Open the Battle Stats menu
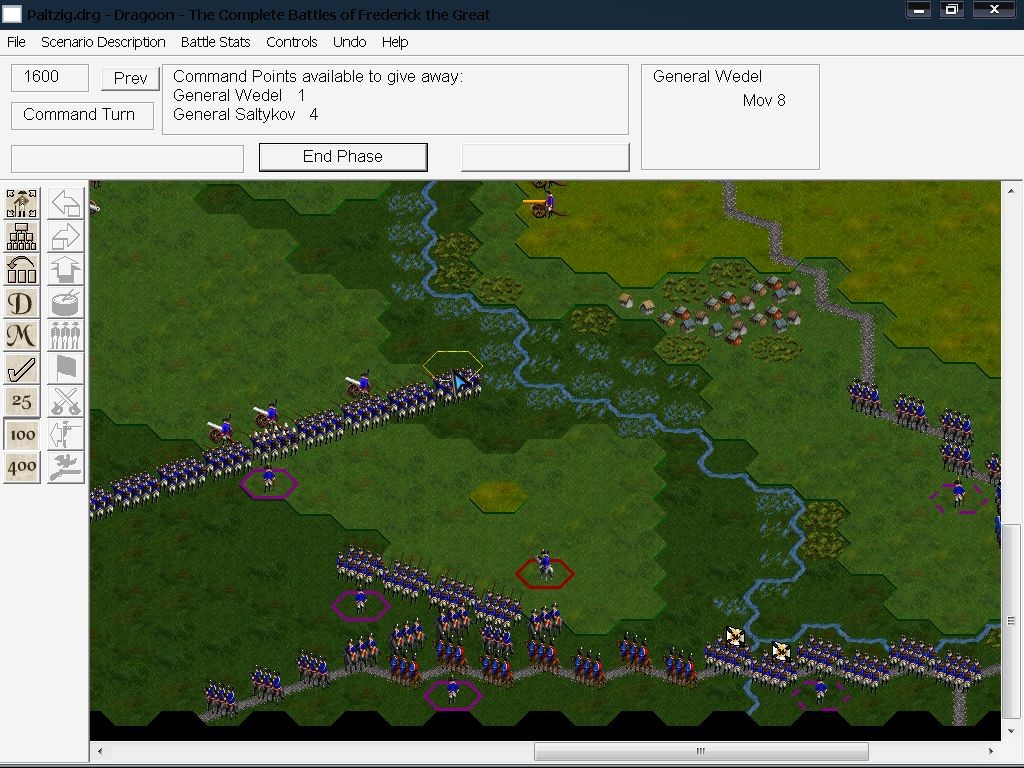1024x768 pixels. pyautogui.click(x=216, y=42)
